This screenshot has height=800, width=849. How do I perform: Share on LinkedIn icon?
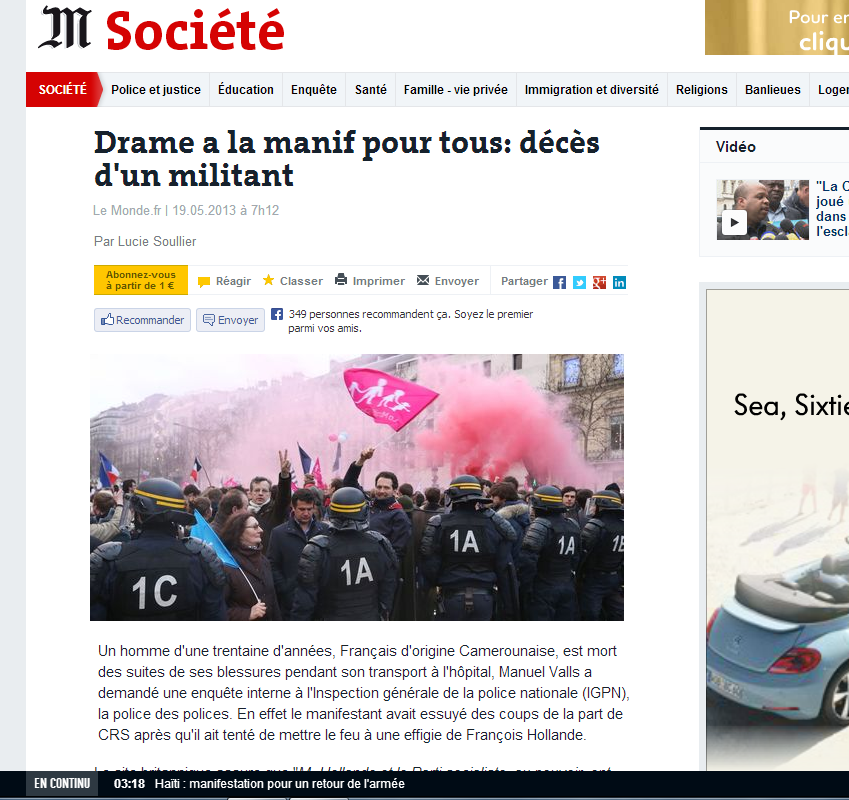(619, 283)
